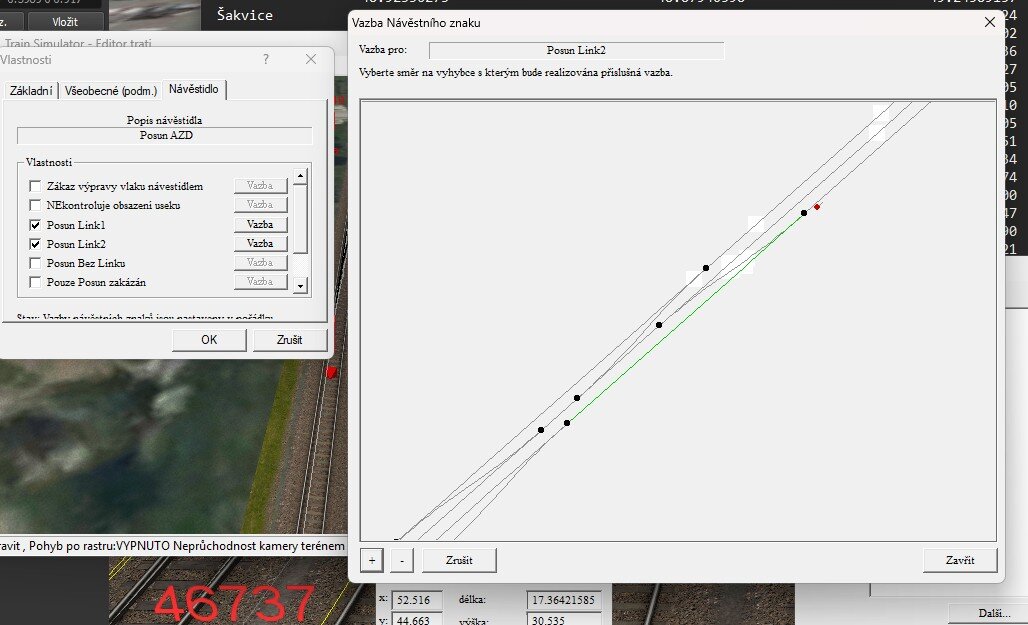The width and height of the screenshot is (1028, 625).
Task: Close the Vlastnosti dialog
Action: click(311, 59)
